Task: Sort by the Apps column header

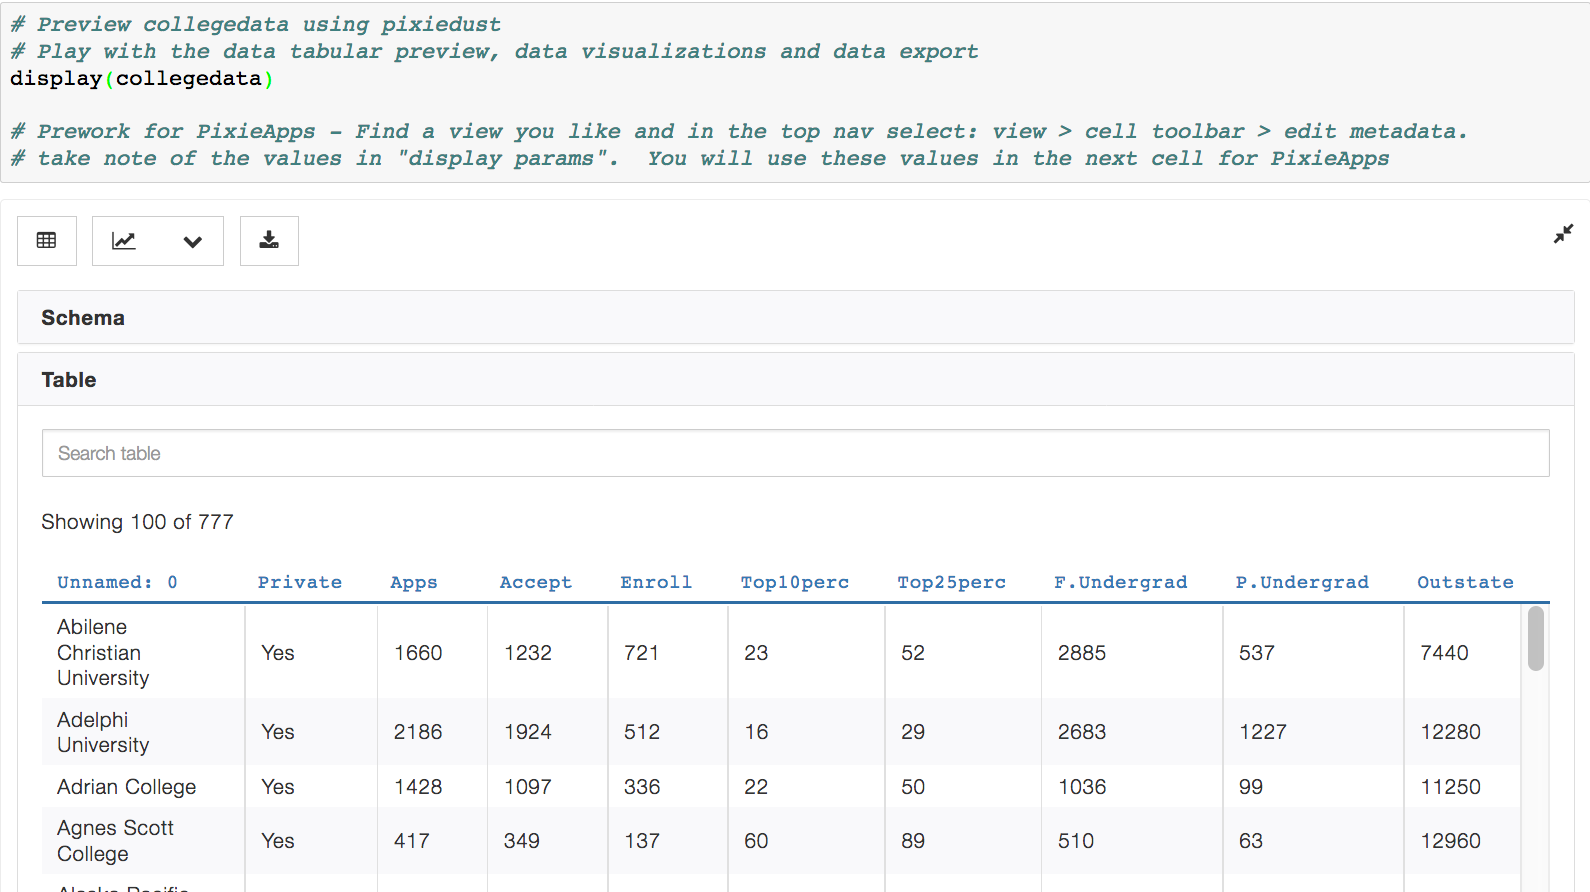Action: [x=414, y=582]
